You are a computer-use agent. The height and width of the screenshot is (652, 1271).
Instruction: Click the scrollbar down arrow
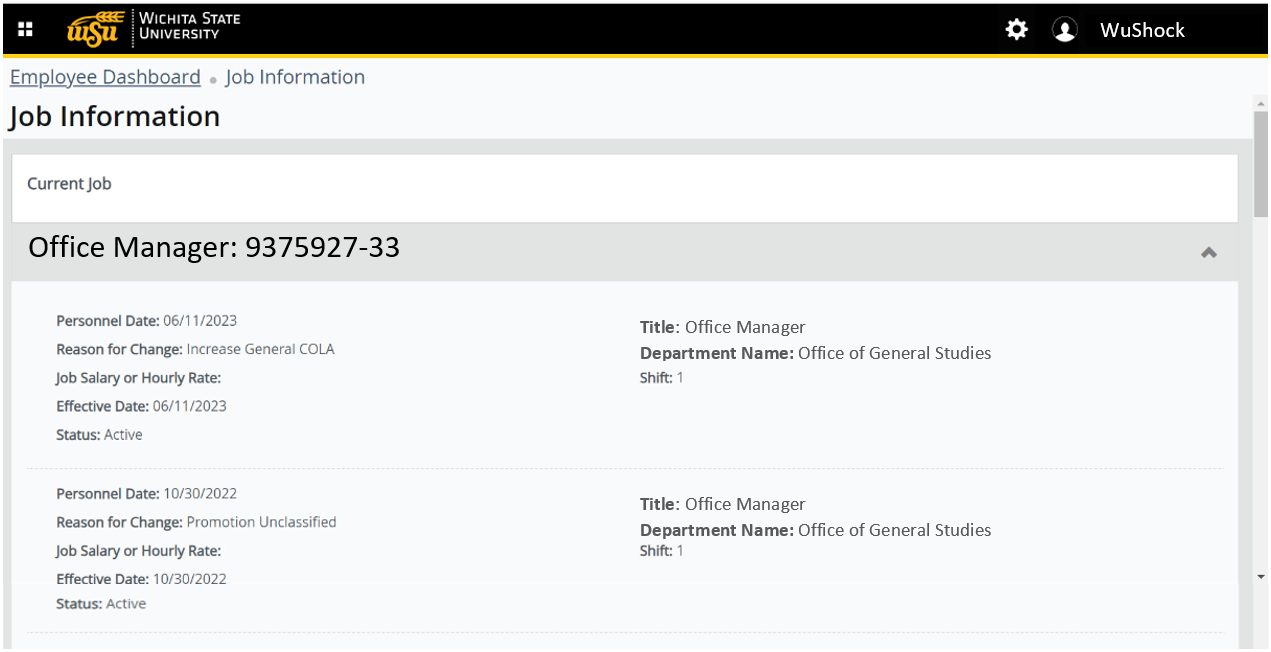point(1261,577)
